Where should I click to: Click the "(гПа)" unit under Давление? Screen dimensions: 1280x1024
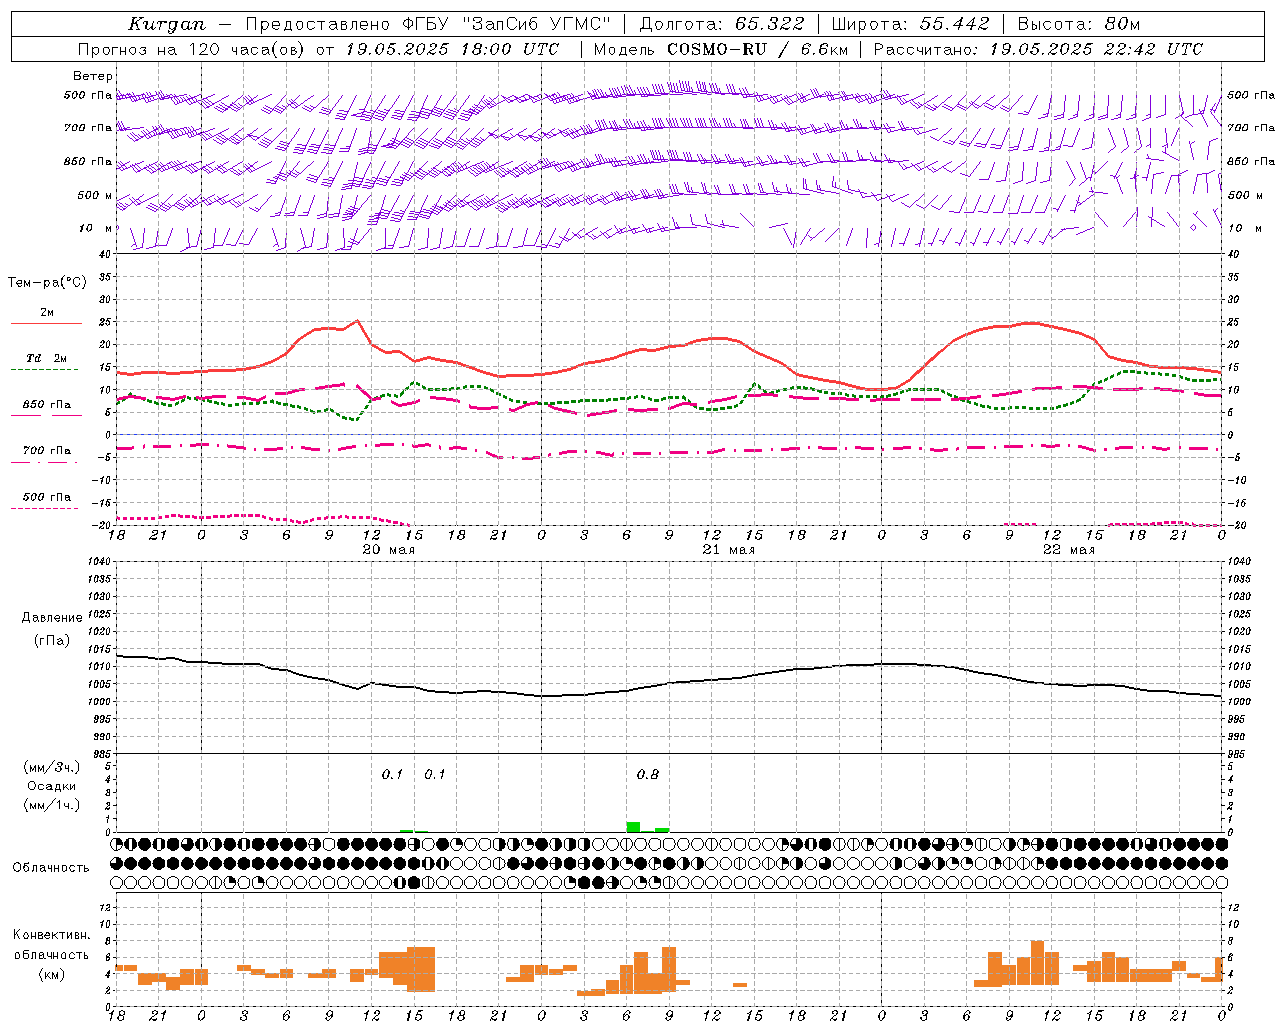click(51, 640)
